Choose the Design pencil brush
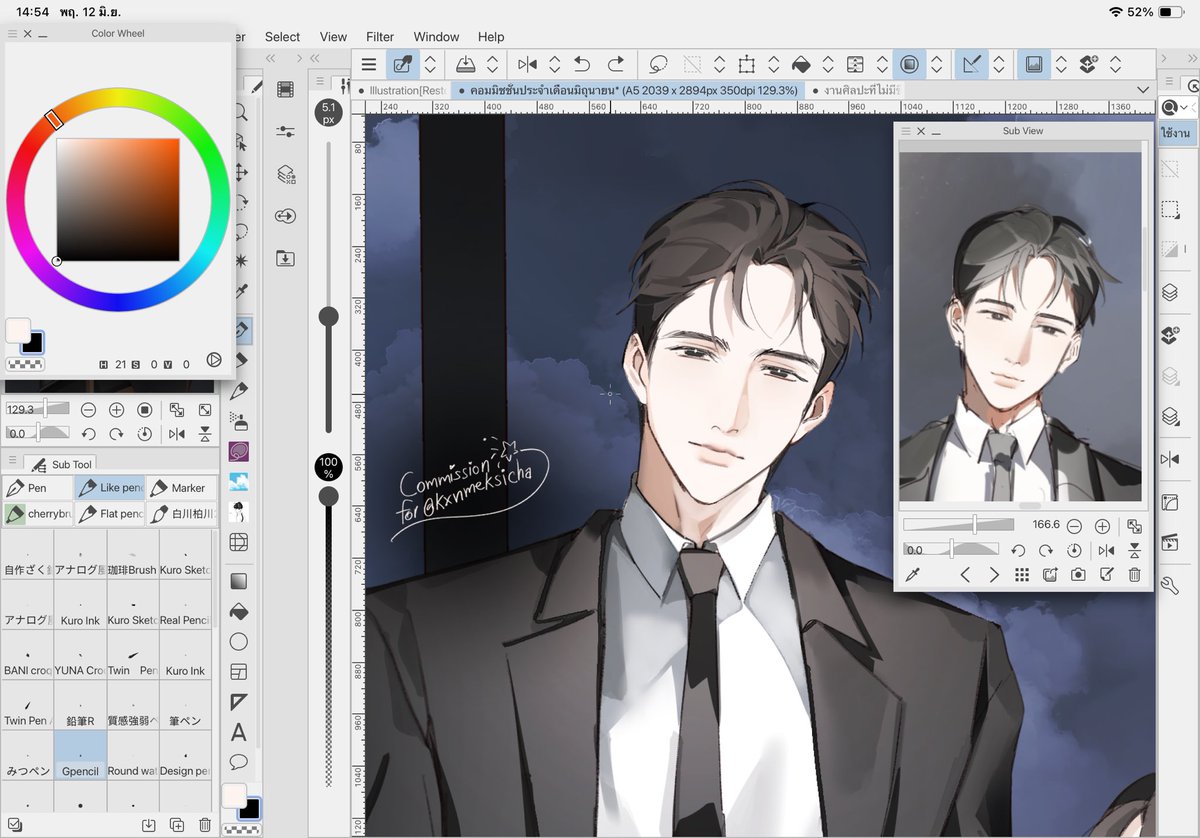 click(185, 757)
